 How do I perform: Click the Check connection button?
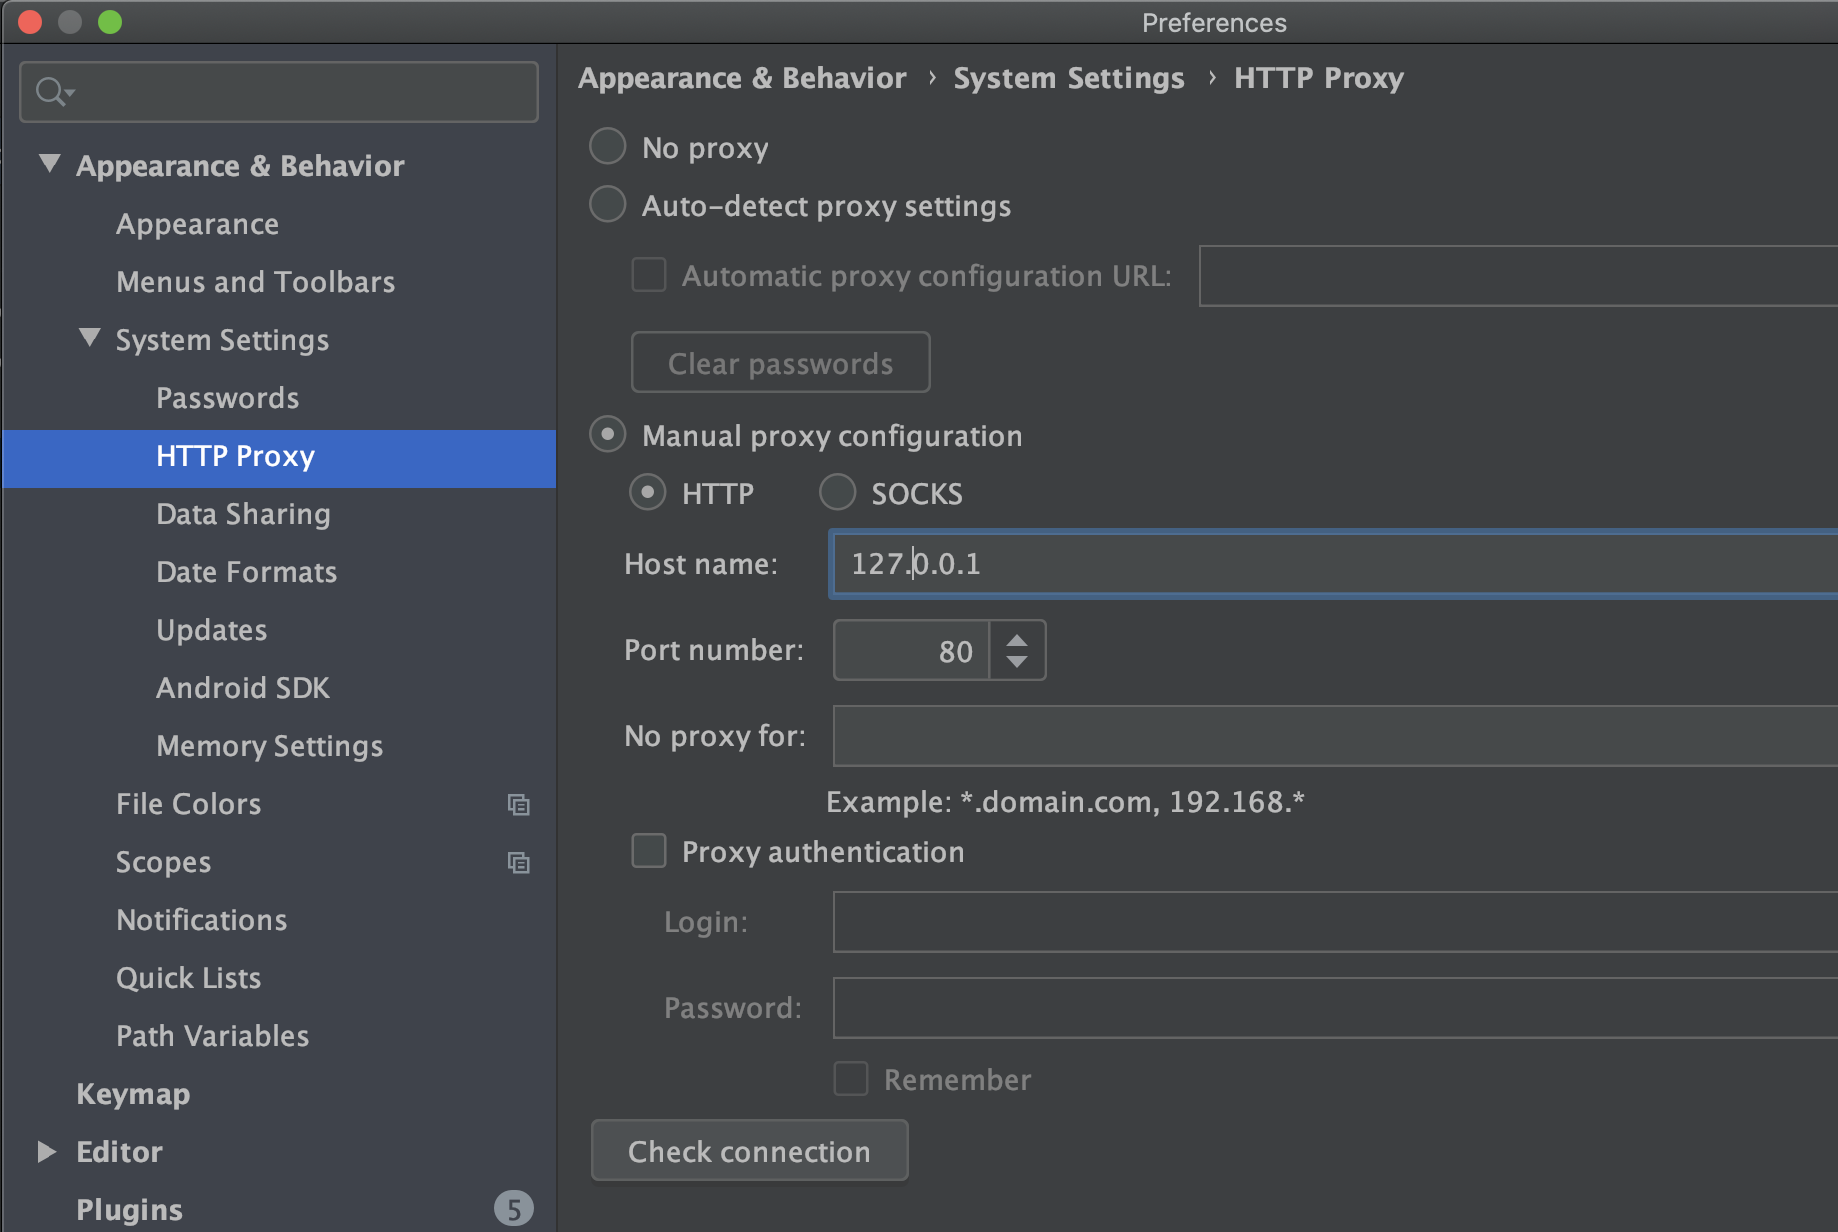[749, 1151]
